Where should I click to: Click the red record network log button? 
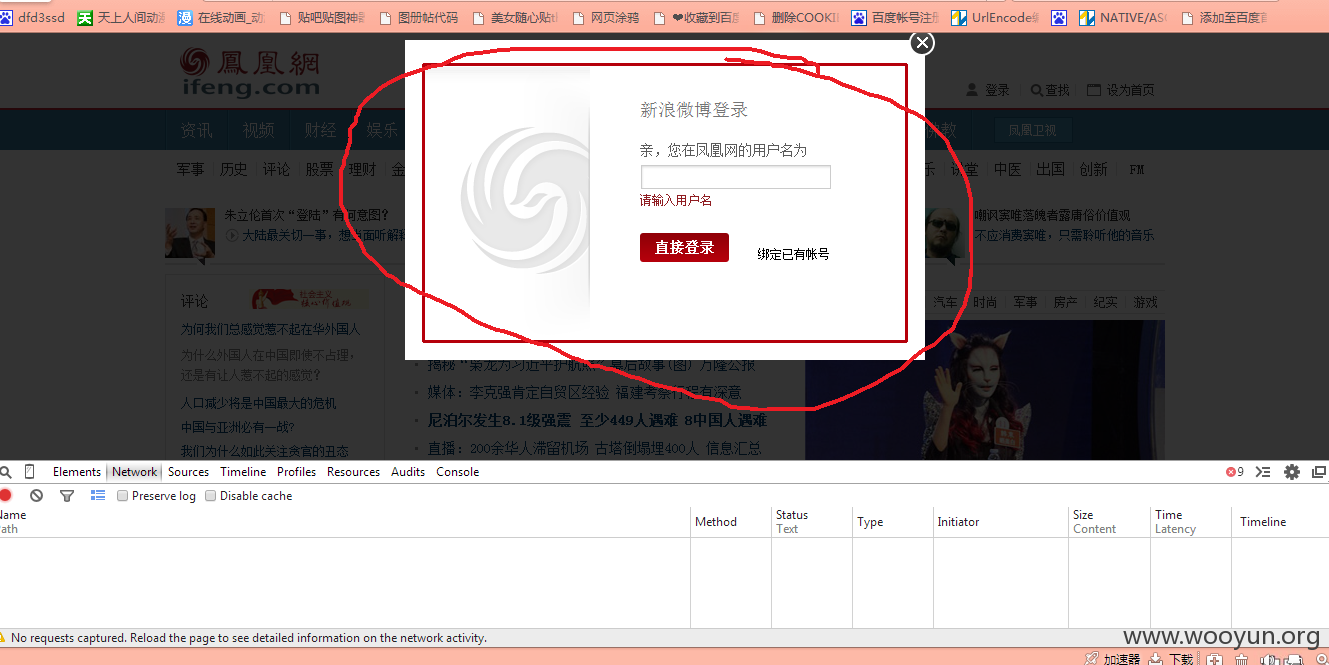5,495
